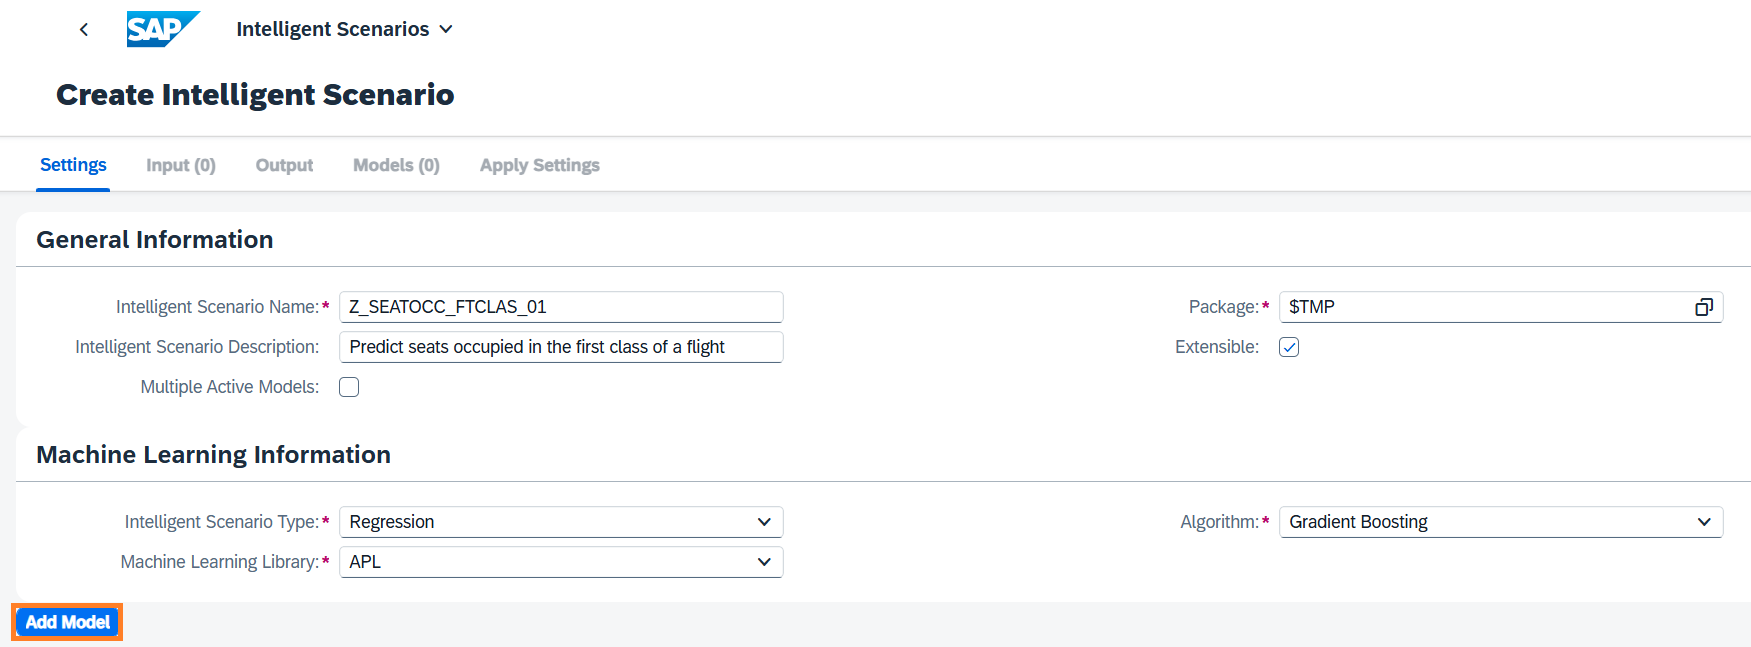Open the Output tab

[x=284, y=165]
